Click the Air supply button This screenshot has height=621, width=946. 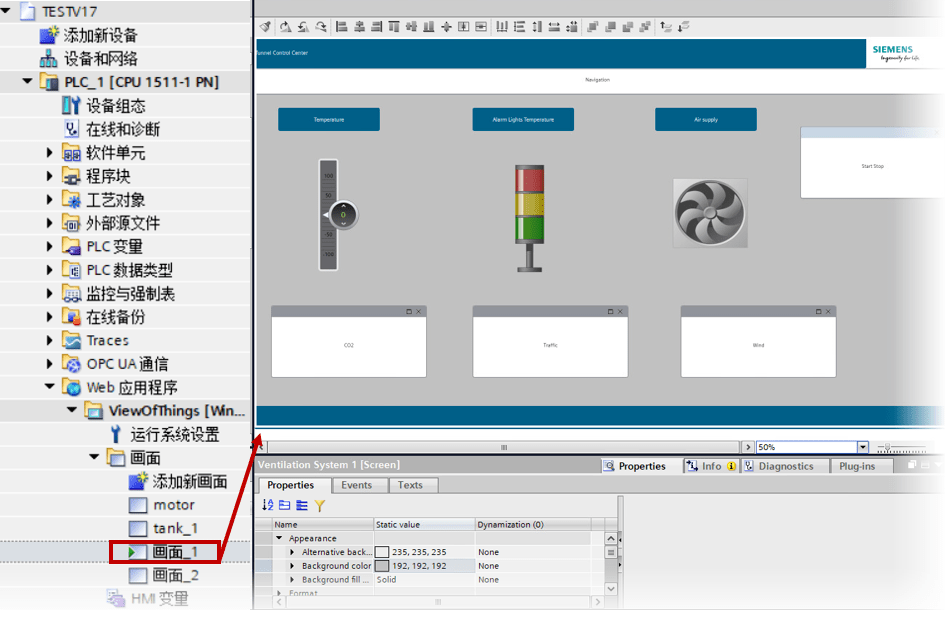tap(706, 119)
